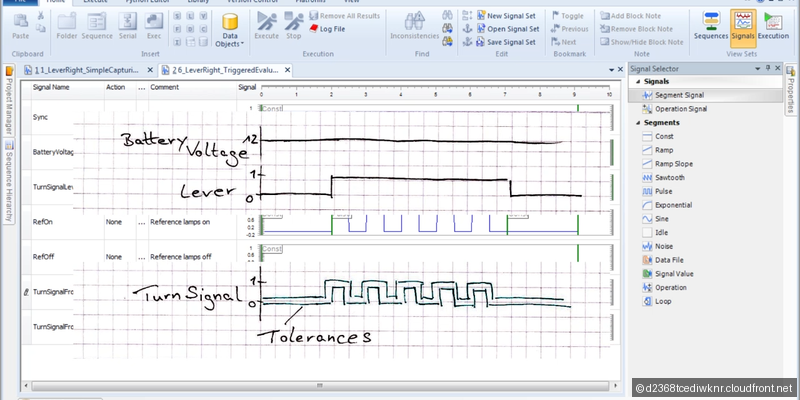Open the Sequence Hierarchy side tab

(x=9, y=183)
